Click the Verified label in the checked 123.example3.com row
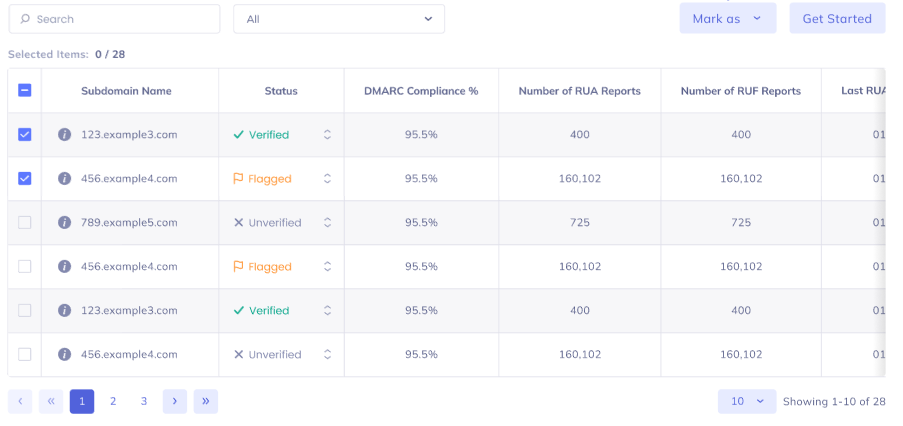This screenshot has width=903, height=426. tap(269, 134)
